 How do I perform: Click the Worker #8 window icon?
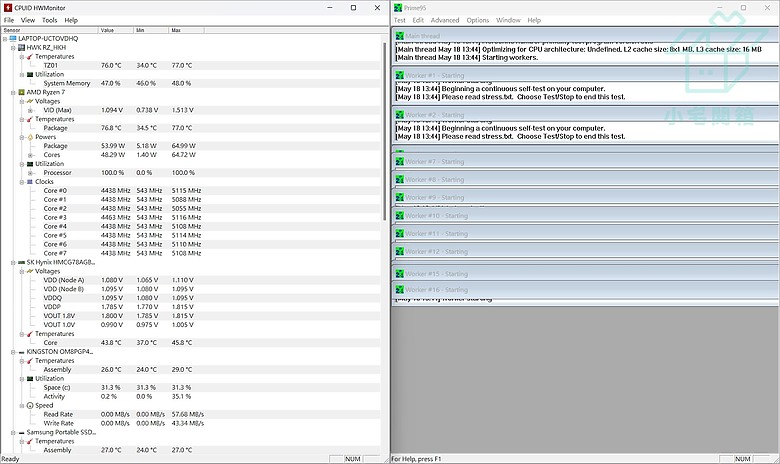point(399,180)
